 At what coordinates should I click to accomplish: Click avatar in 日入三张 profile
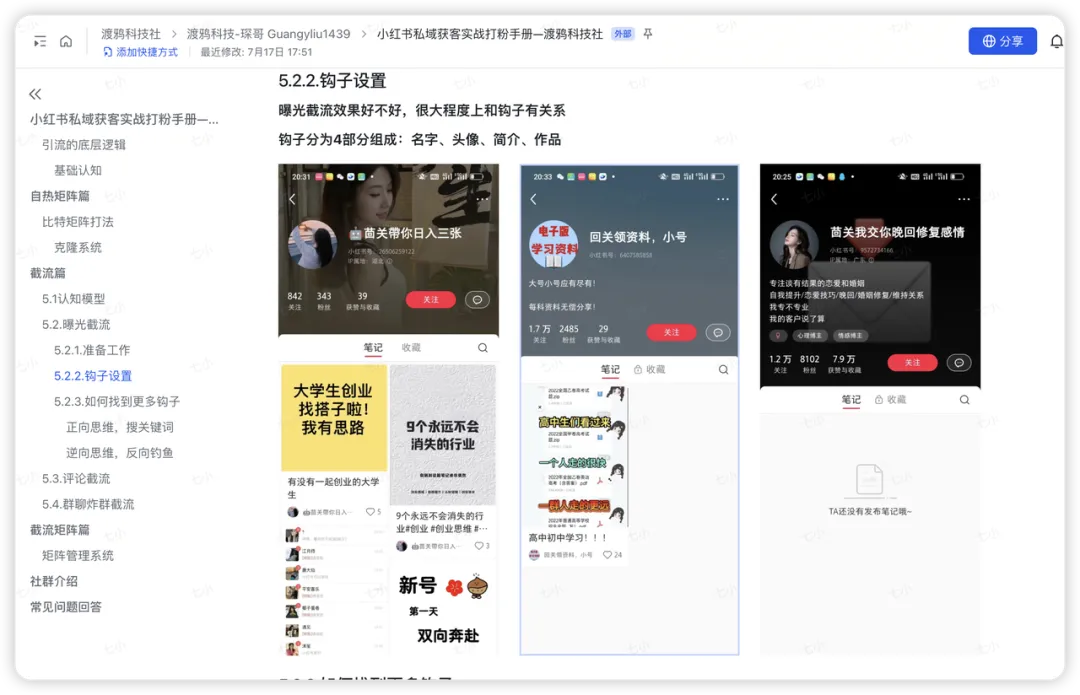tap(312, 245)
